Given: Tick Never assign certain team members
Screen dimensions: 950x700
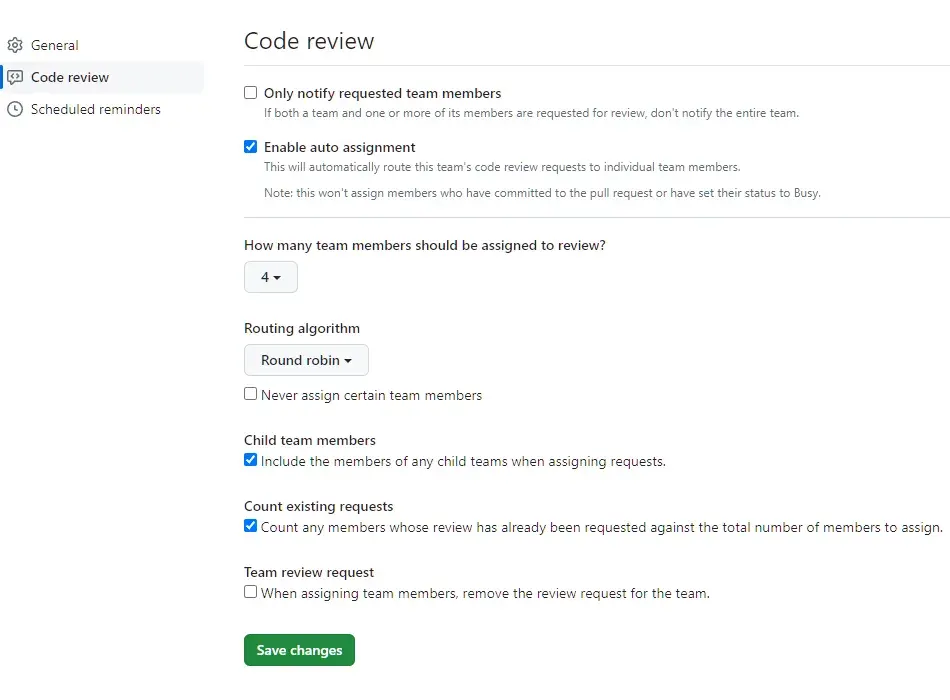Looking at the screenshot, I should tap(250, 394).
